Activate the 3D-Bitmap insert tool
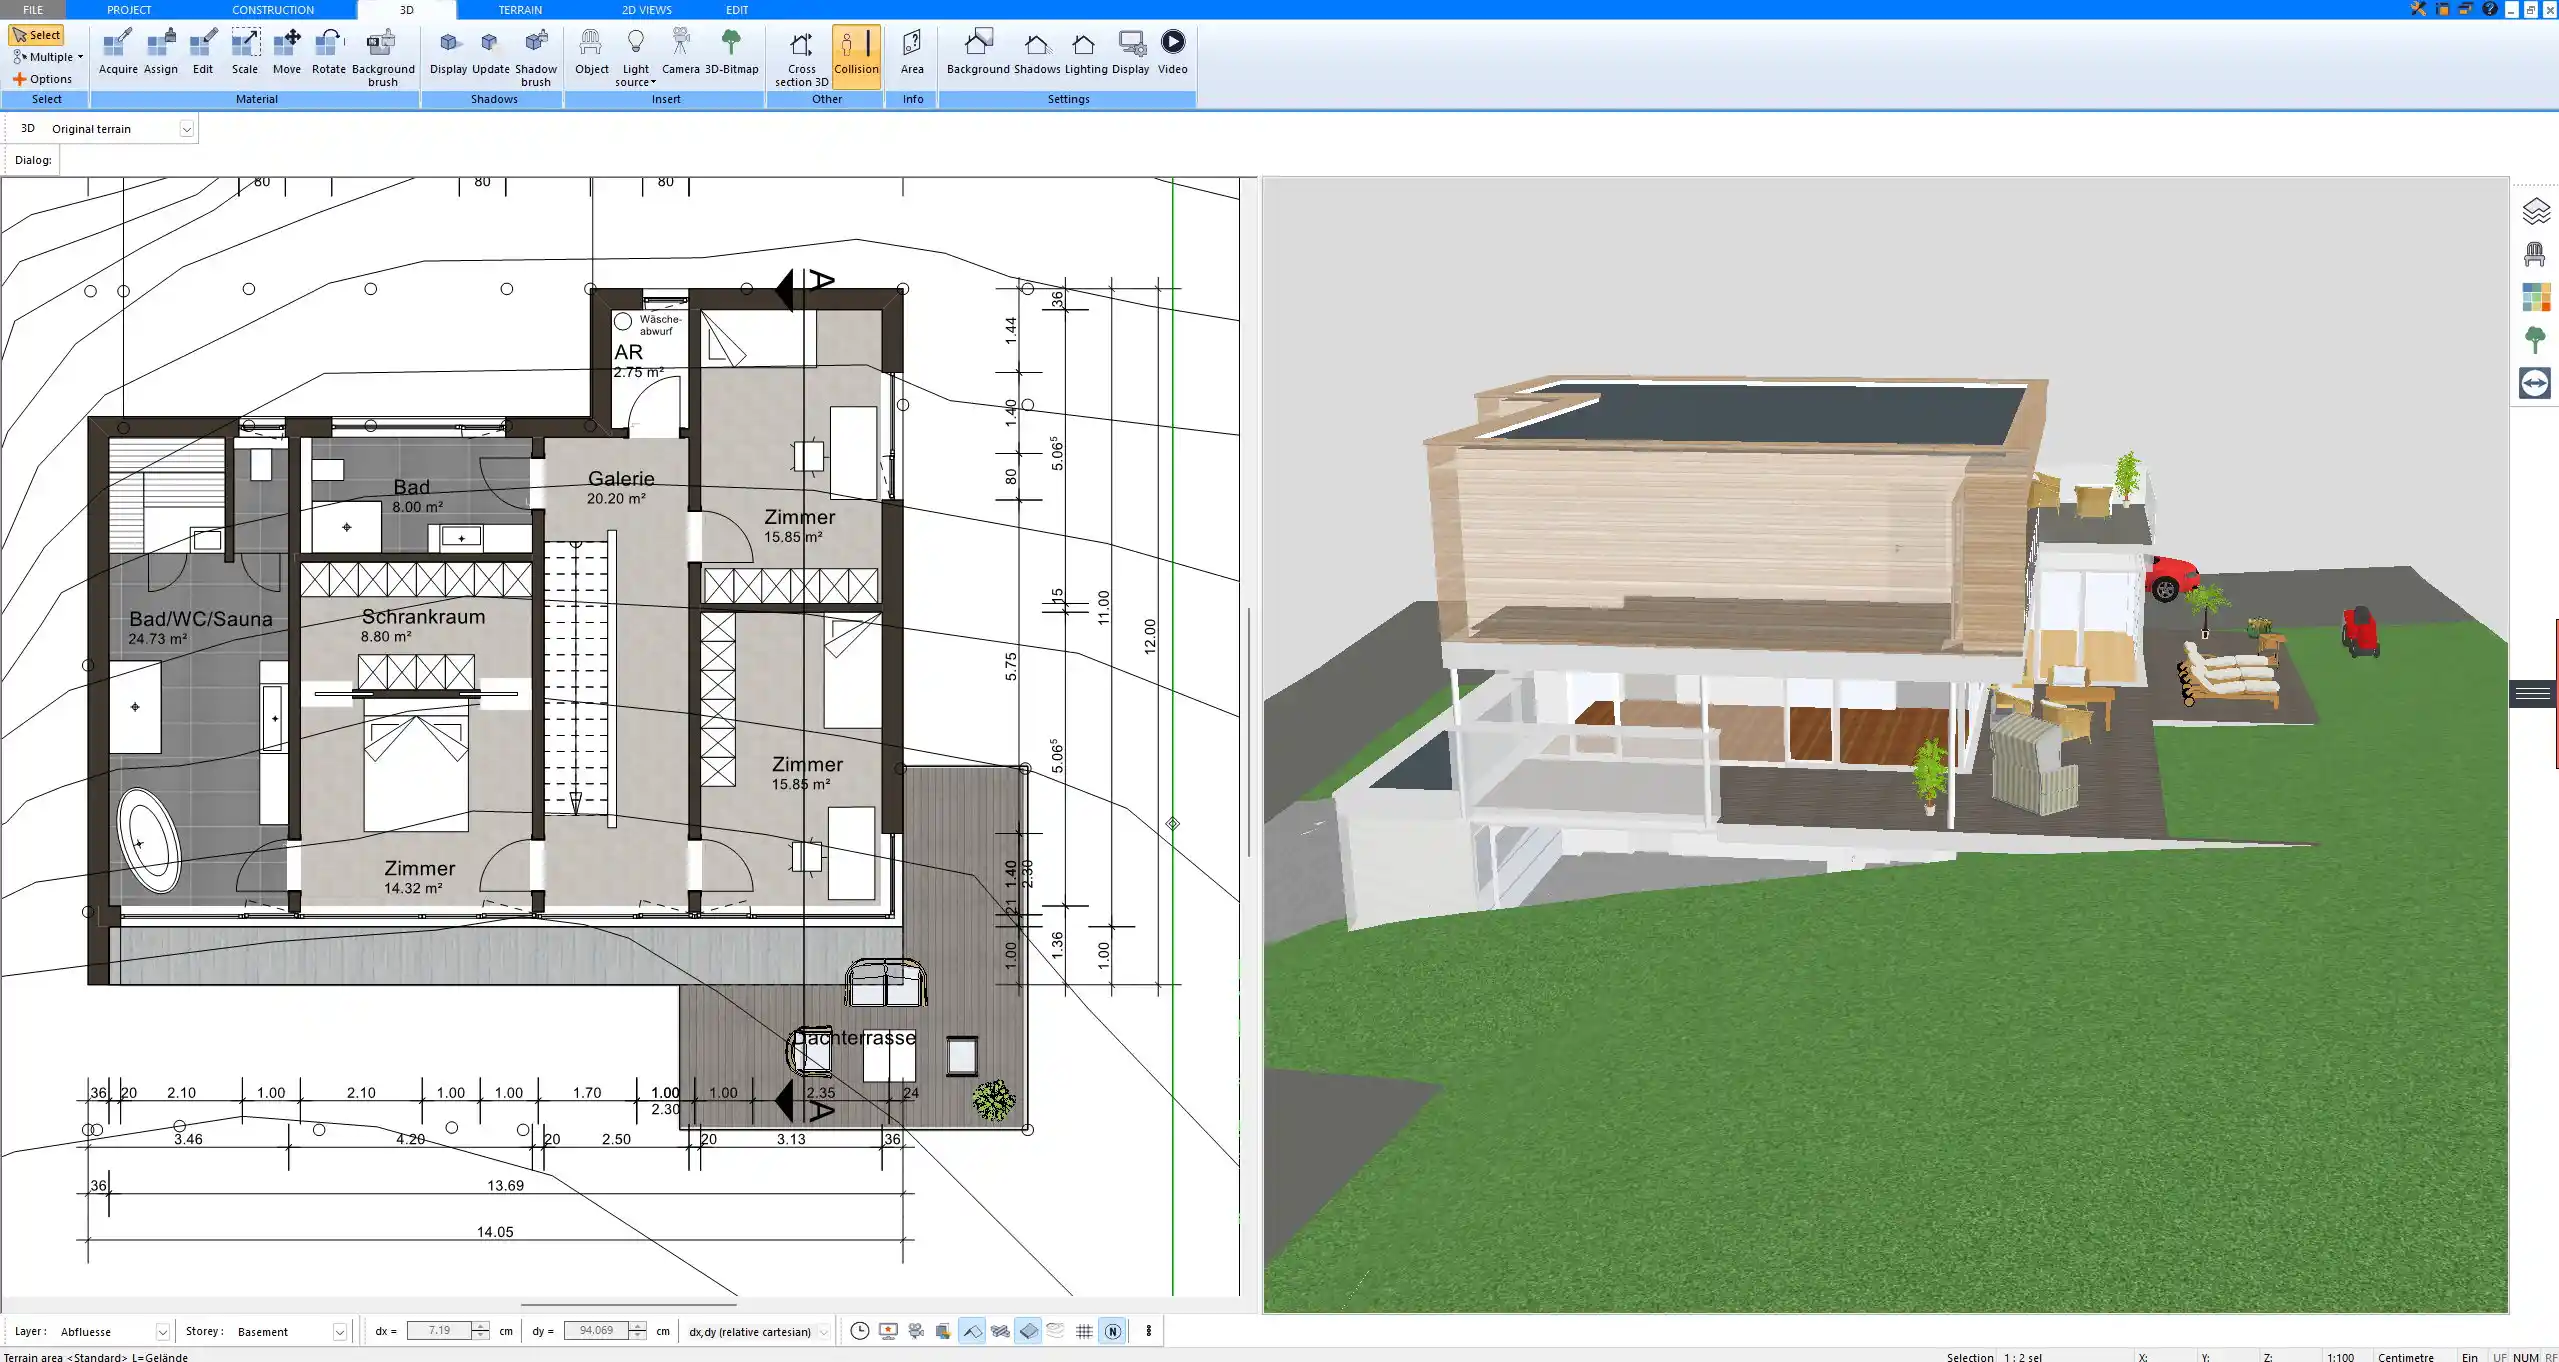The height and width of the screenshot is (1362, 2559). 733,50
